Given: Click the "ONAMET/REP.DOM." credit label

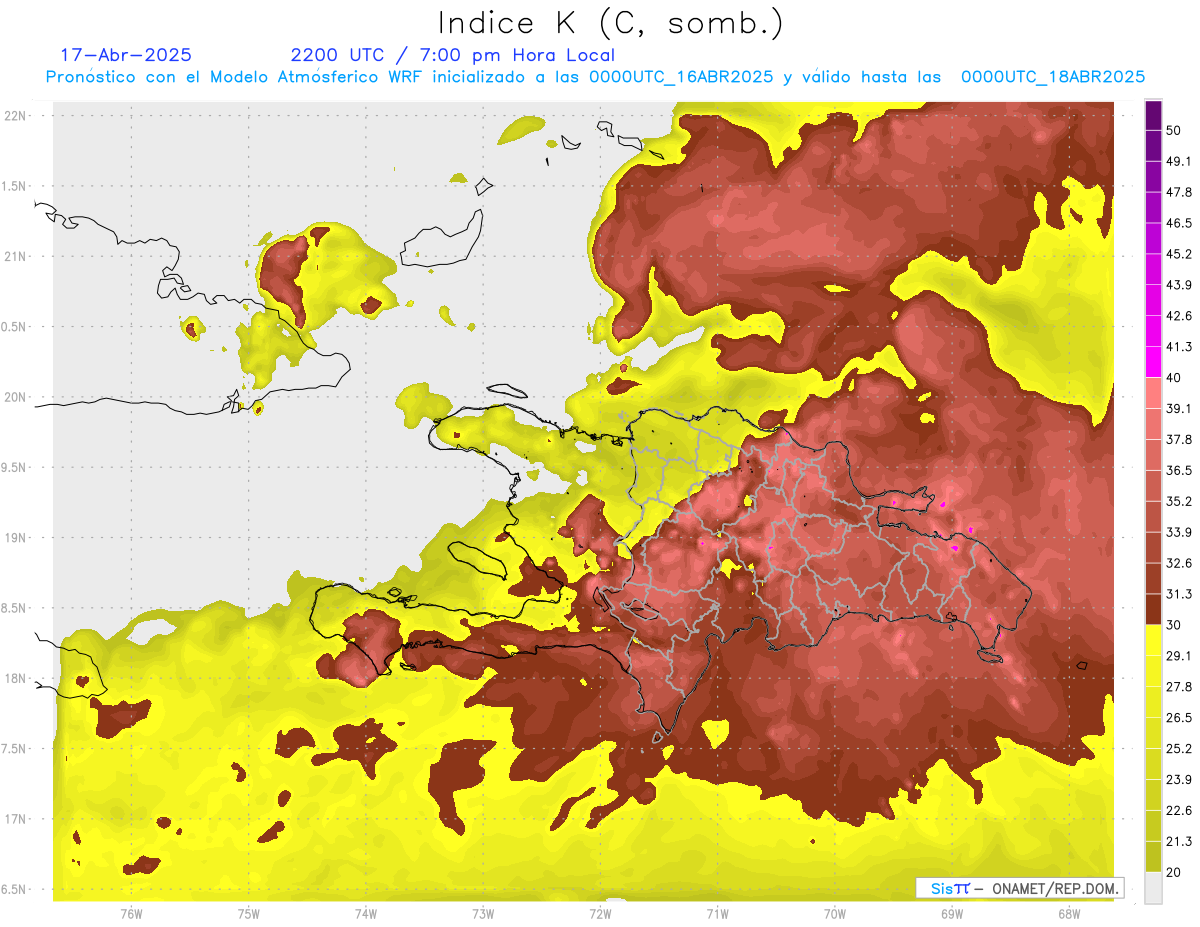Looking at the screenshot, I should pos(1053,888).
